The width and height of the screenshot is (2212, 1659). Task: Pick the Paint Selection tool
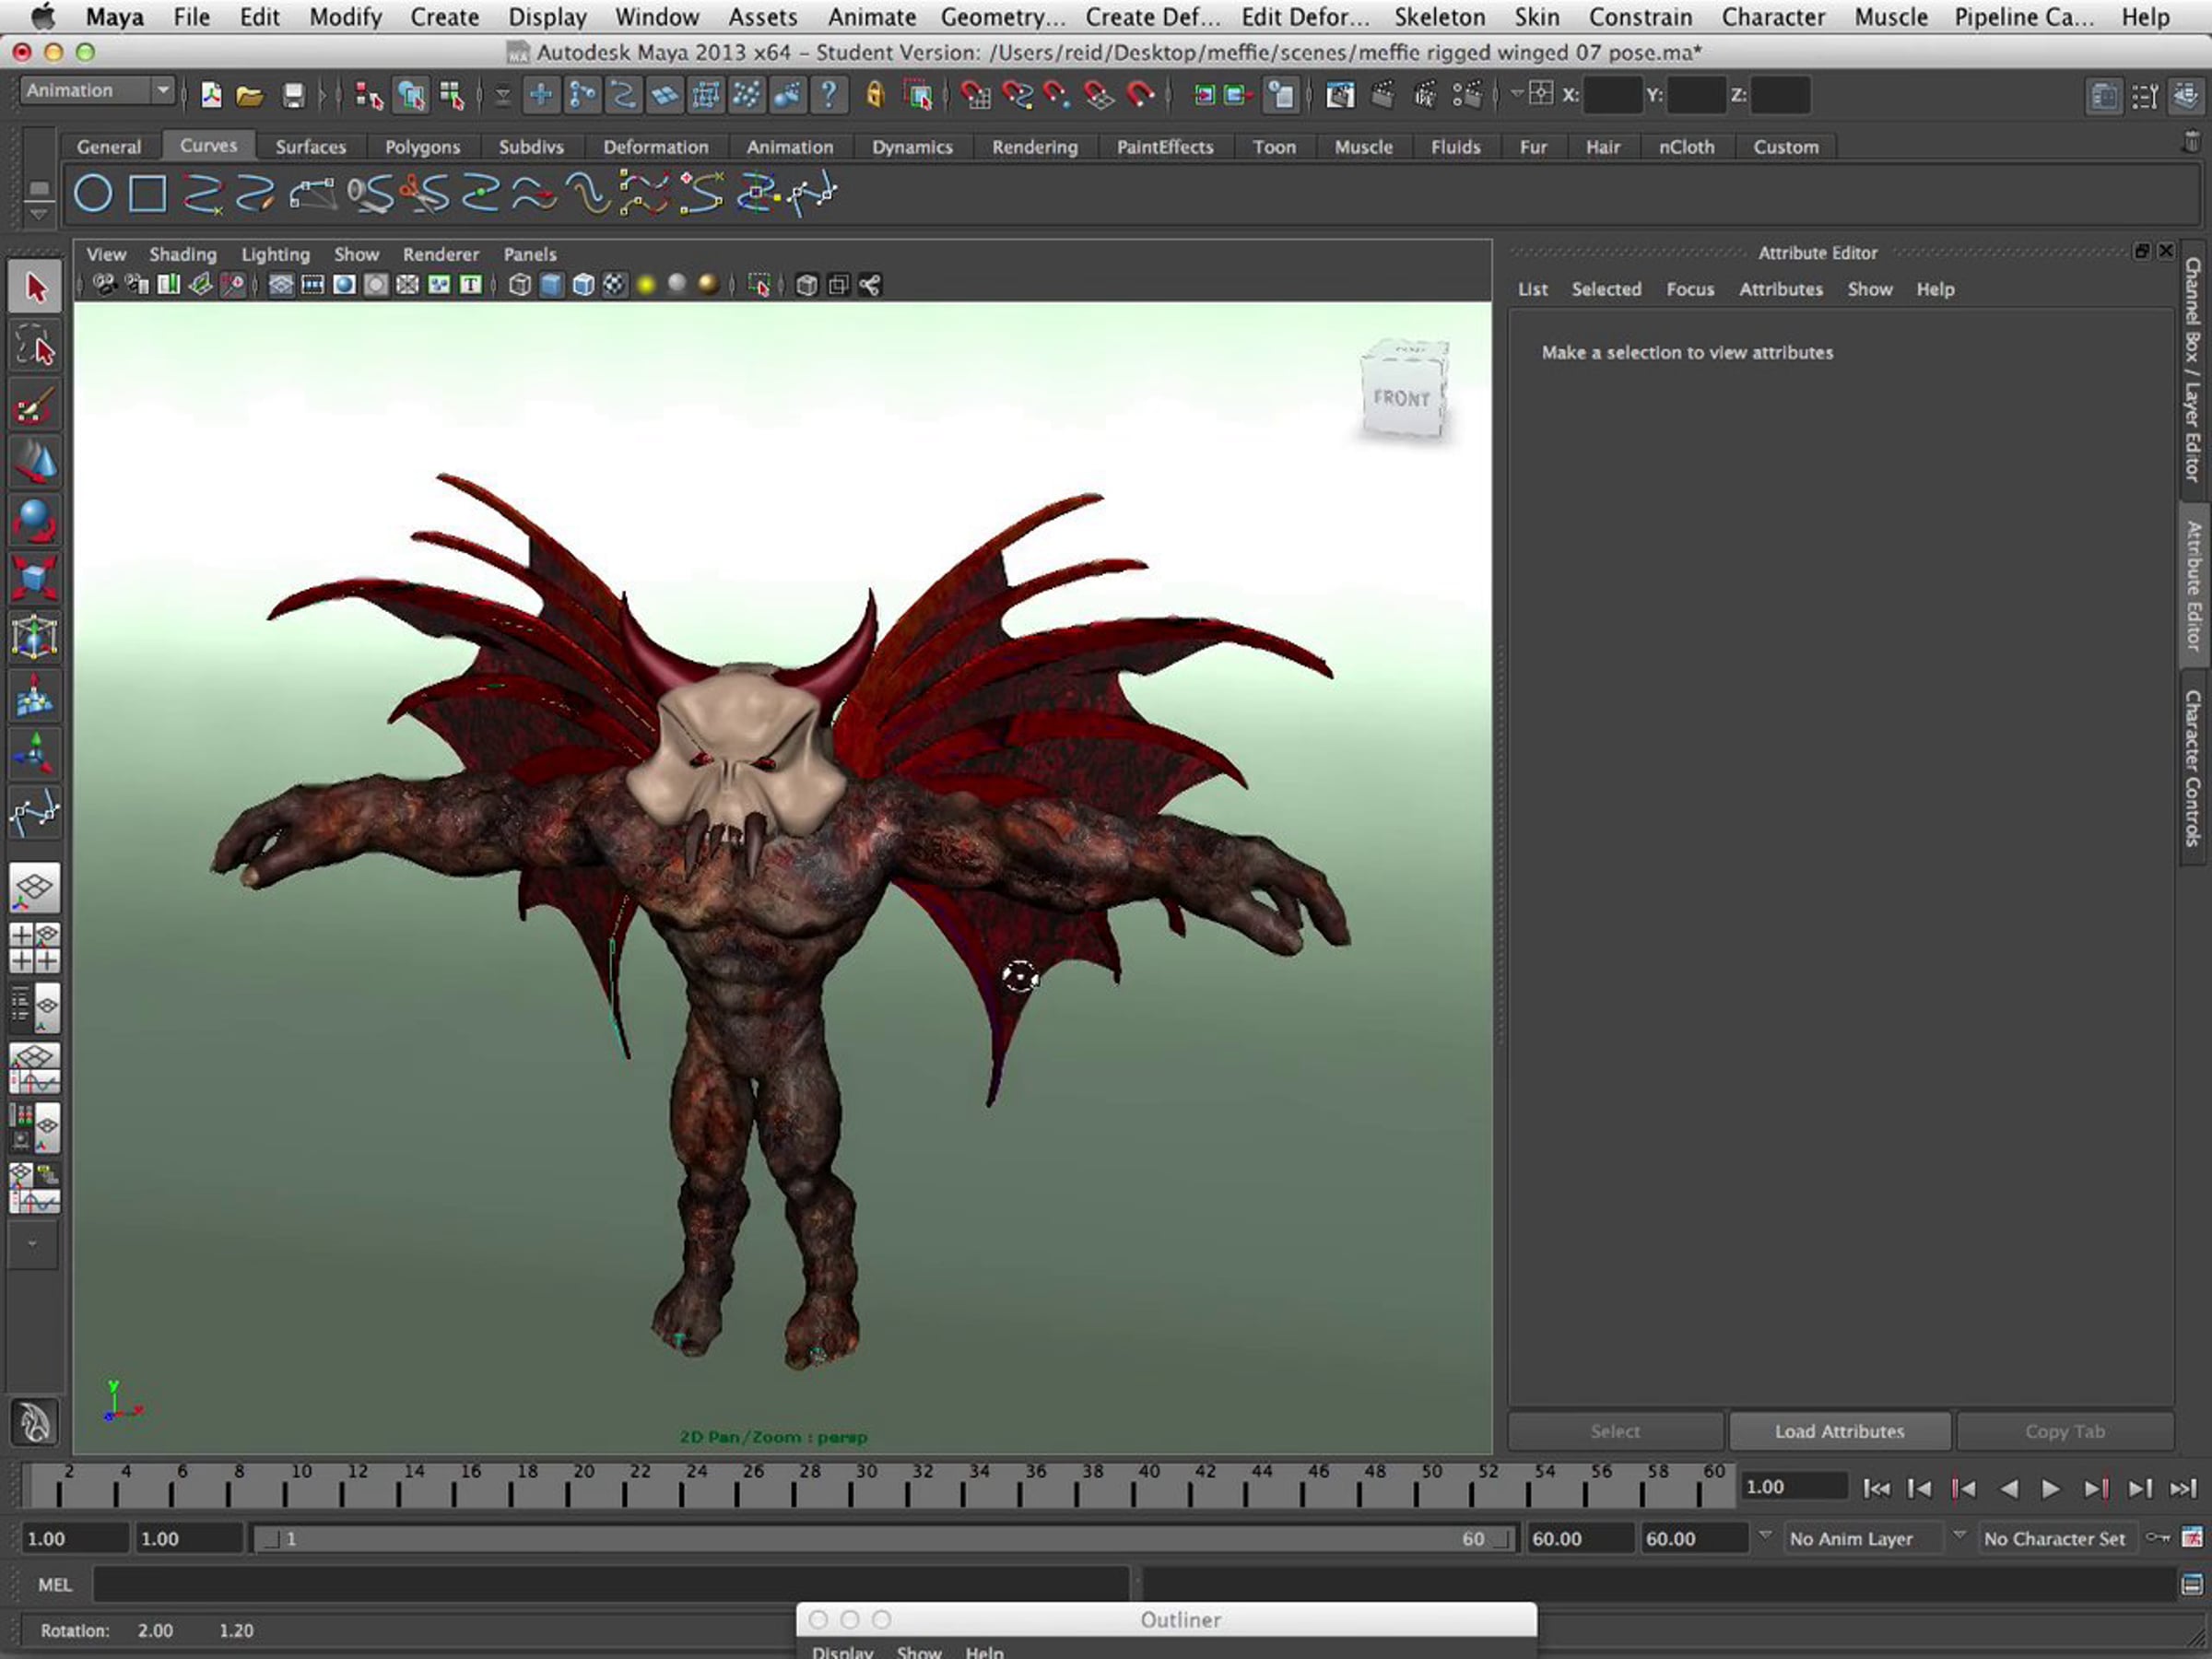click(35, 405)
